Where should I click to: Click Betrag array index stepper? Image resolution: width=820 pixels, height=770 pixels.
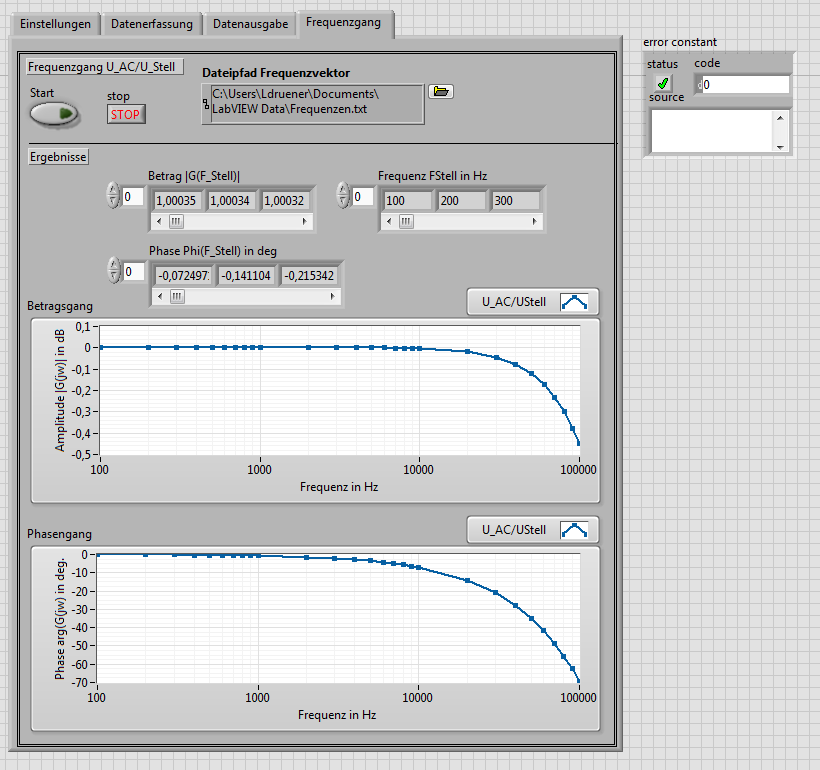coord(113,196)
